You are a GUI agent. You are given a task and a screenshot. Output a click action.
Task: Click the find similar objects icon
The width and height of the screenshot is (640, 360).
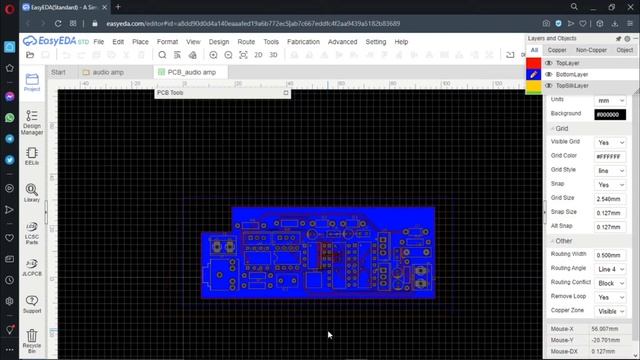(x=177, y=55)
